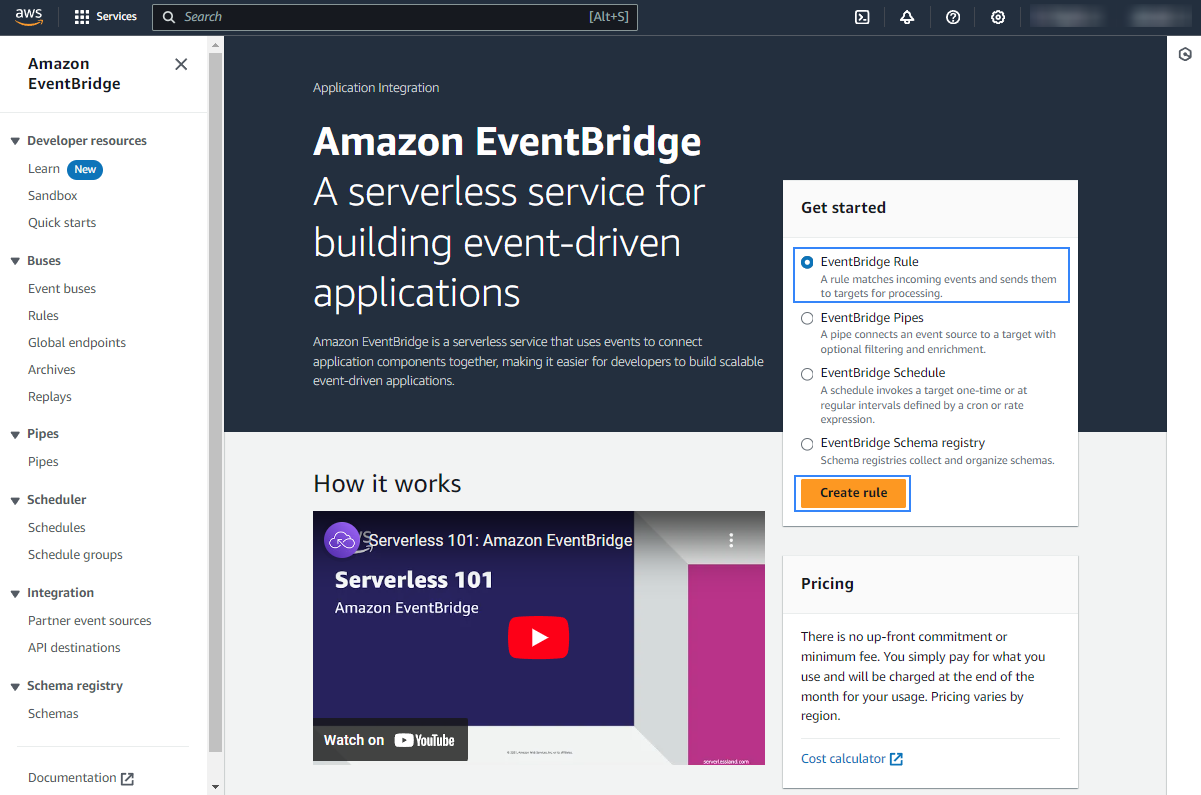Open the help question mark icon
The width and height of the screenshot is (1201, 795).
click(x=953, y=17)
